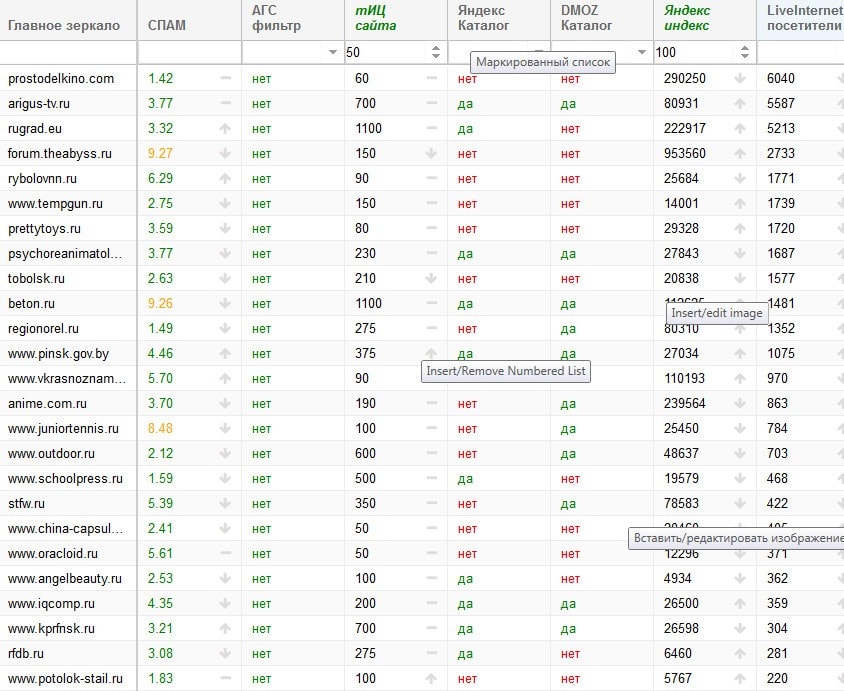Click the up arrow beside Яндекс индекс 80931
This screenshot has height=691, width=844.
pos(740,103)
